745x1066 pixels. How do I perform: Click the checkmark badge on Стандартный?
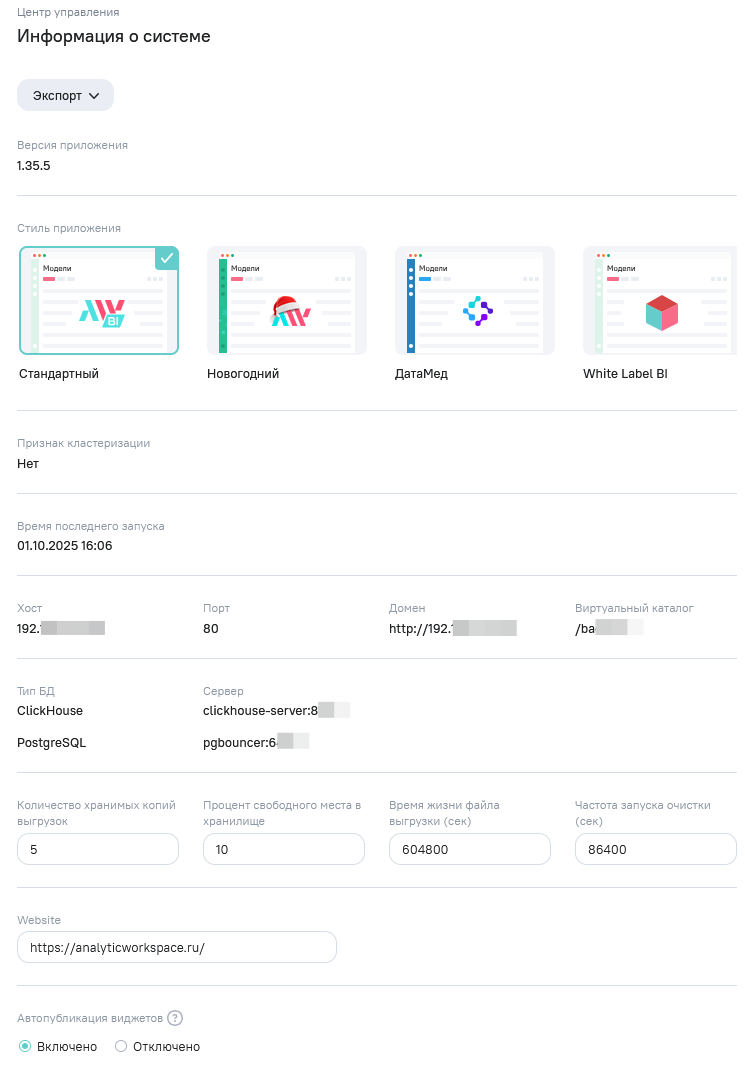167,258
